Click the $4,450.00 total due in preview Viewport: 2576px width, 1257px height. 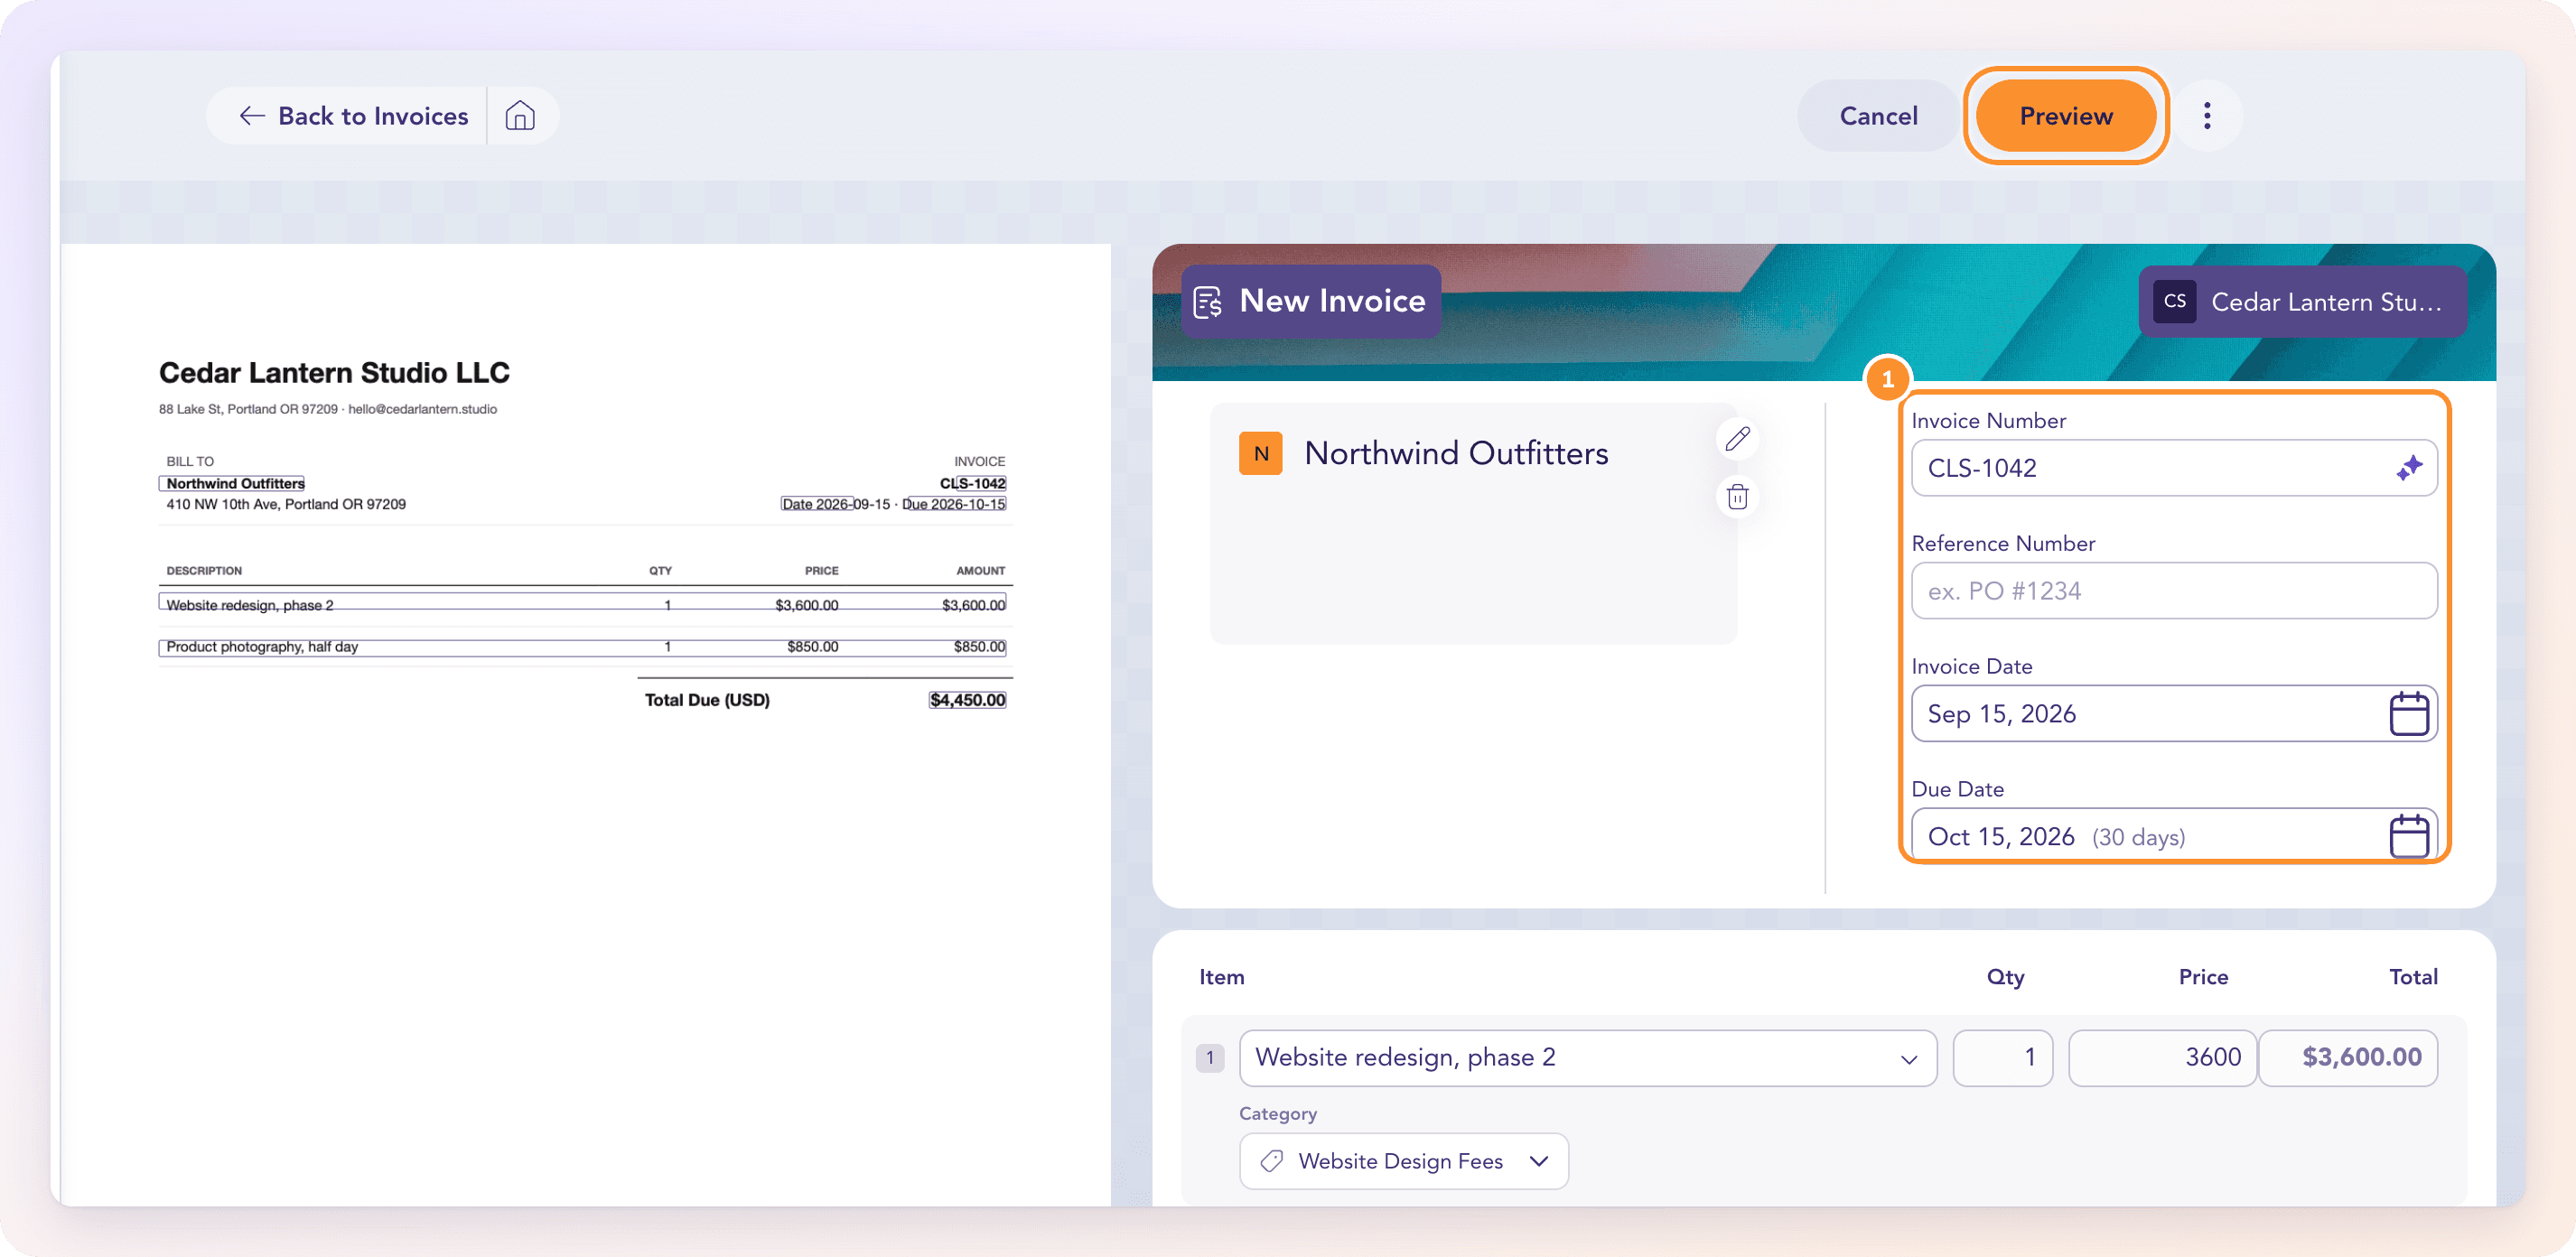(967, 700)
